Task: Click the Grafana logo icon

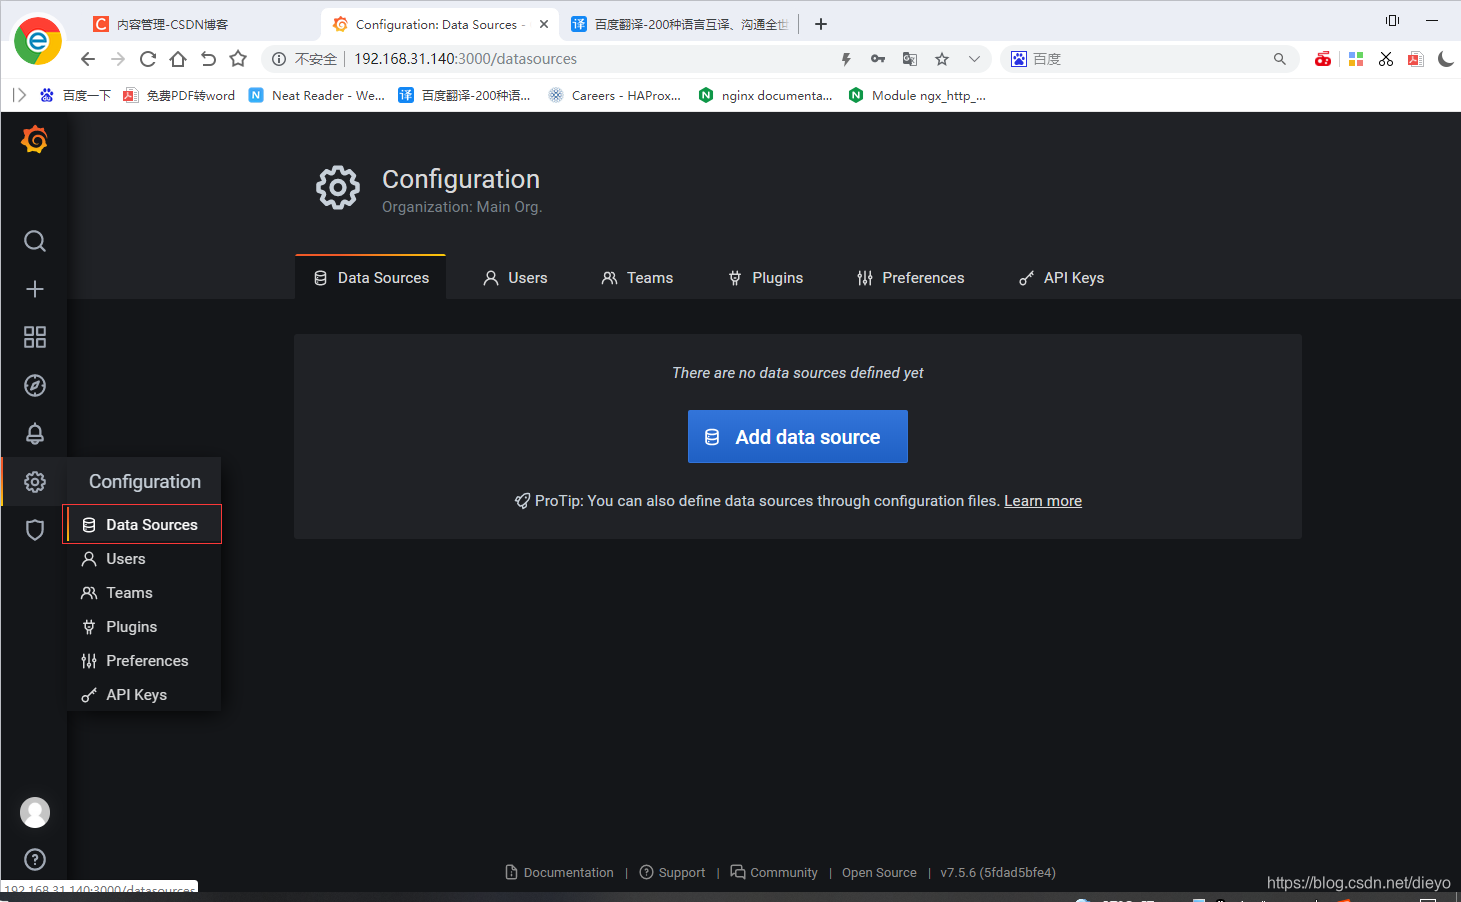Action: 35,140
